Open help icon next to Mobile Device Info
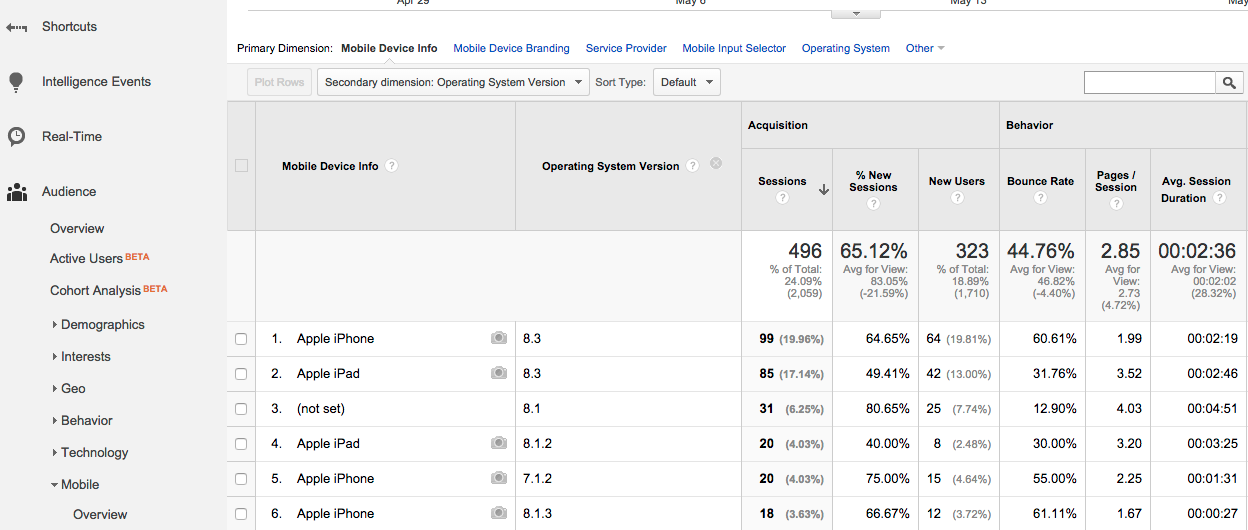The width and height of the screenshot is (1248, 530). (392, 166)
